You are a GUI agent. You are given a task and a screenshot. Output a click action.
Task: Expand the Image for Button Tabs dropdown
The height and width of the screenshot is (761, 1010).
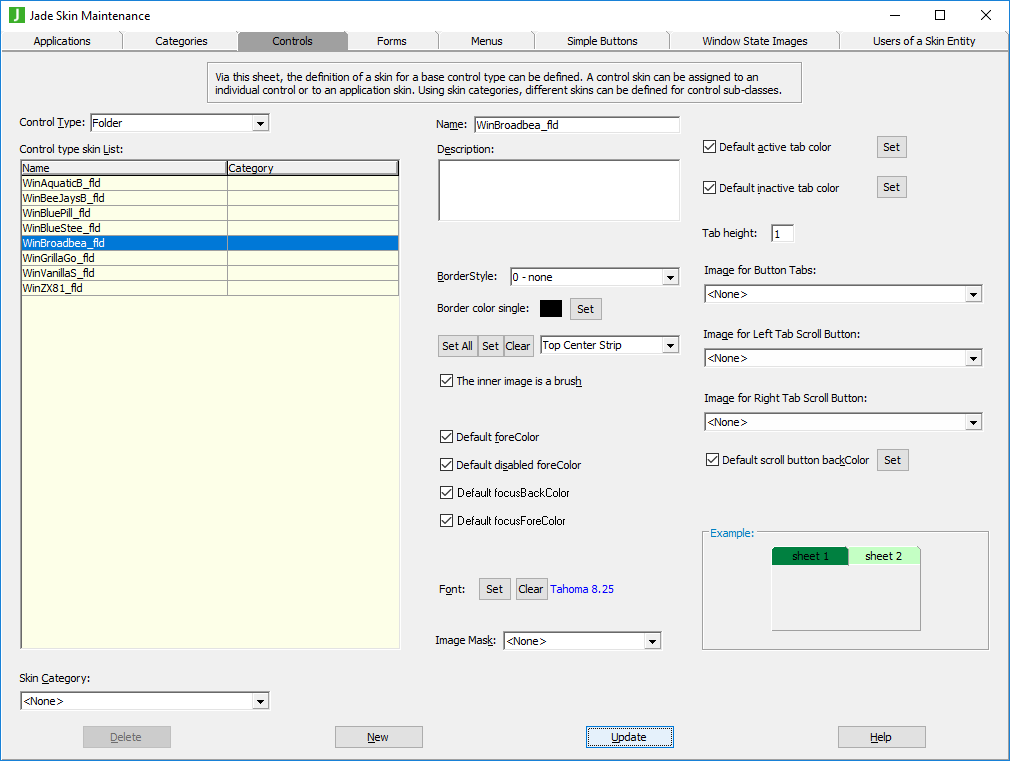(x=972, y=294)
